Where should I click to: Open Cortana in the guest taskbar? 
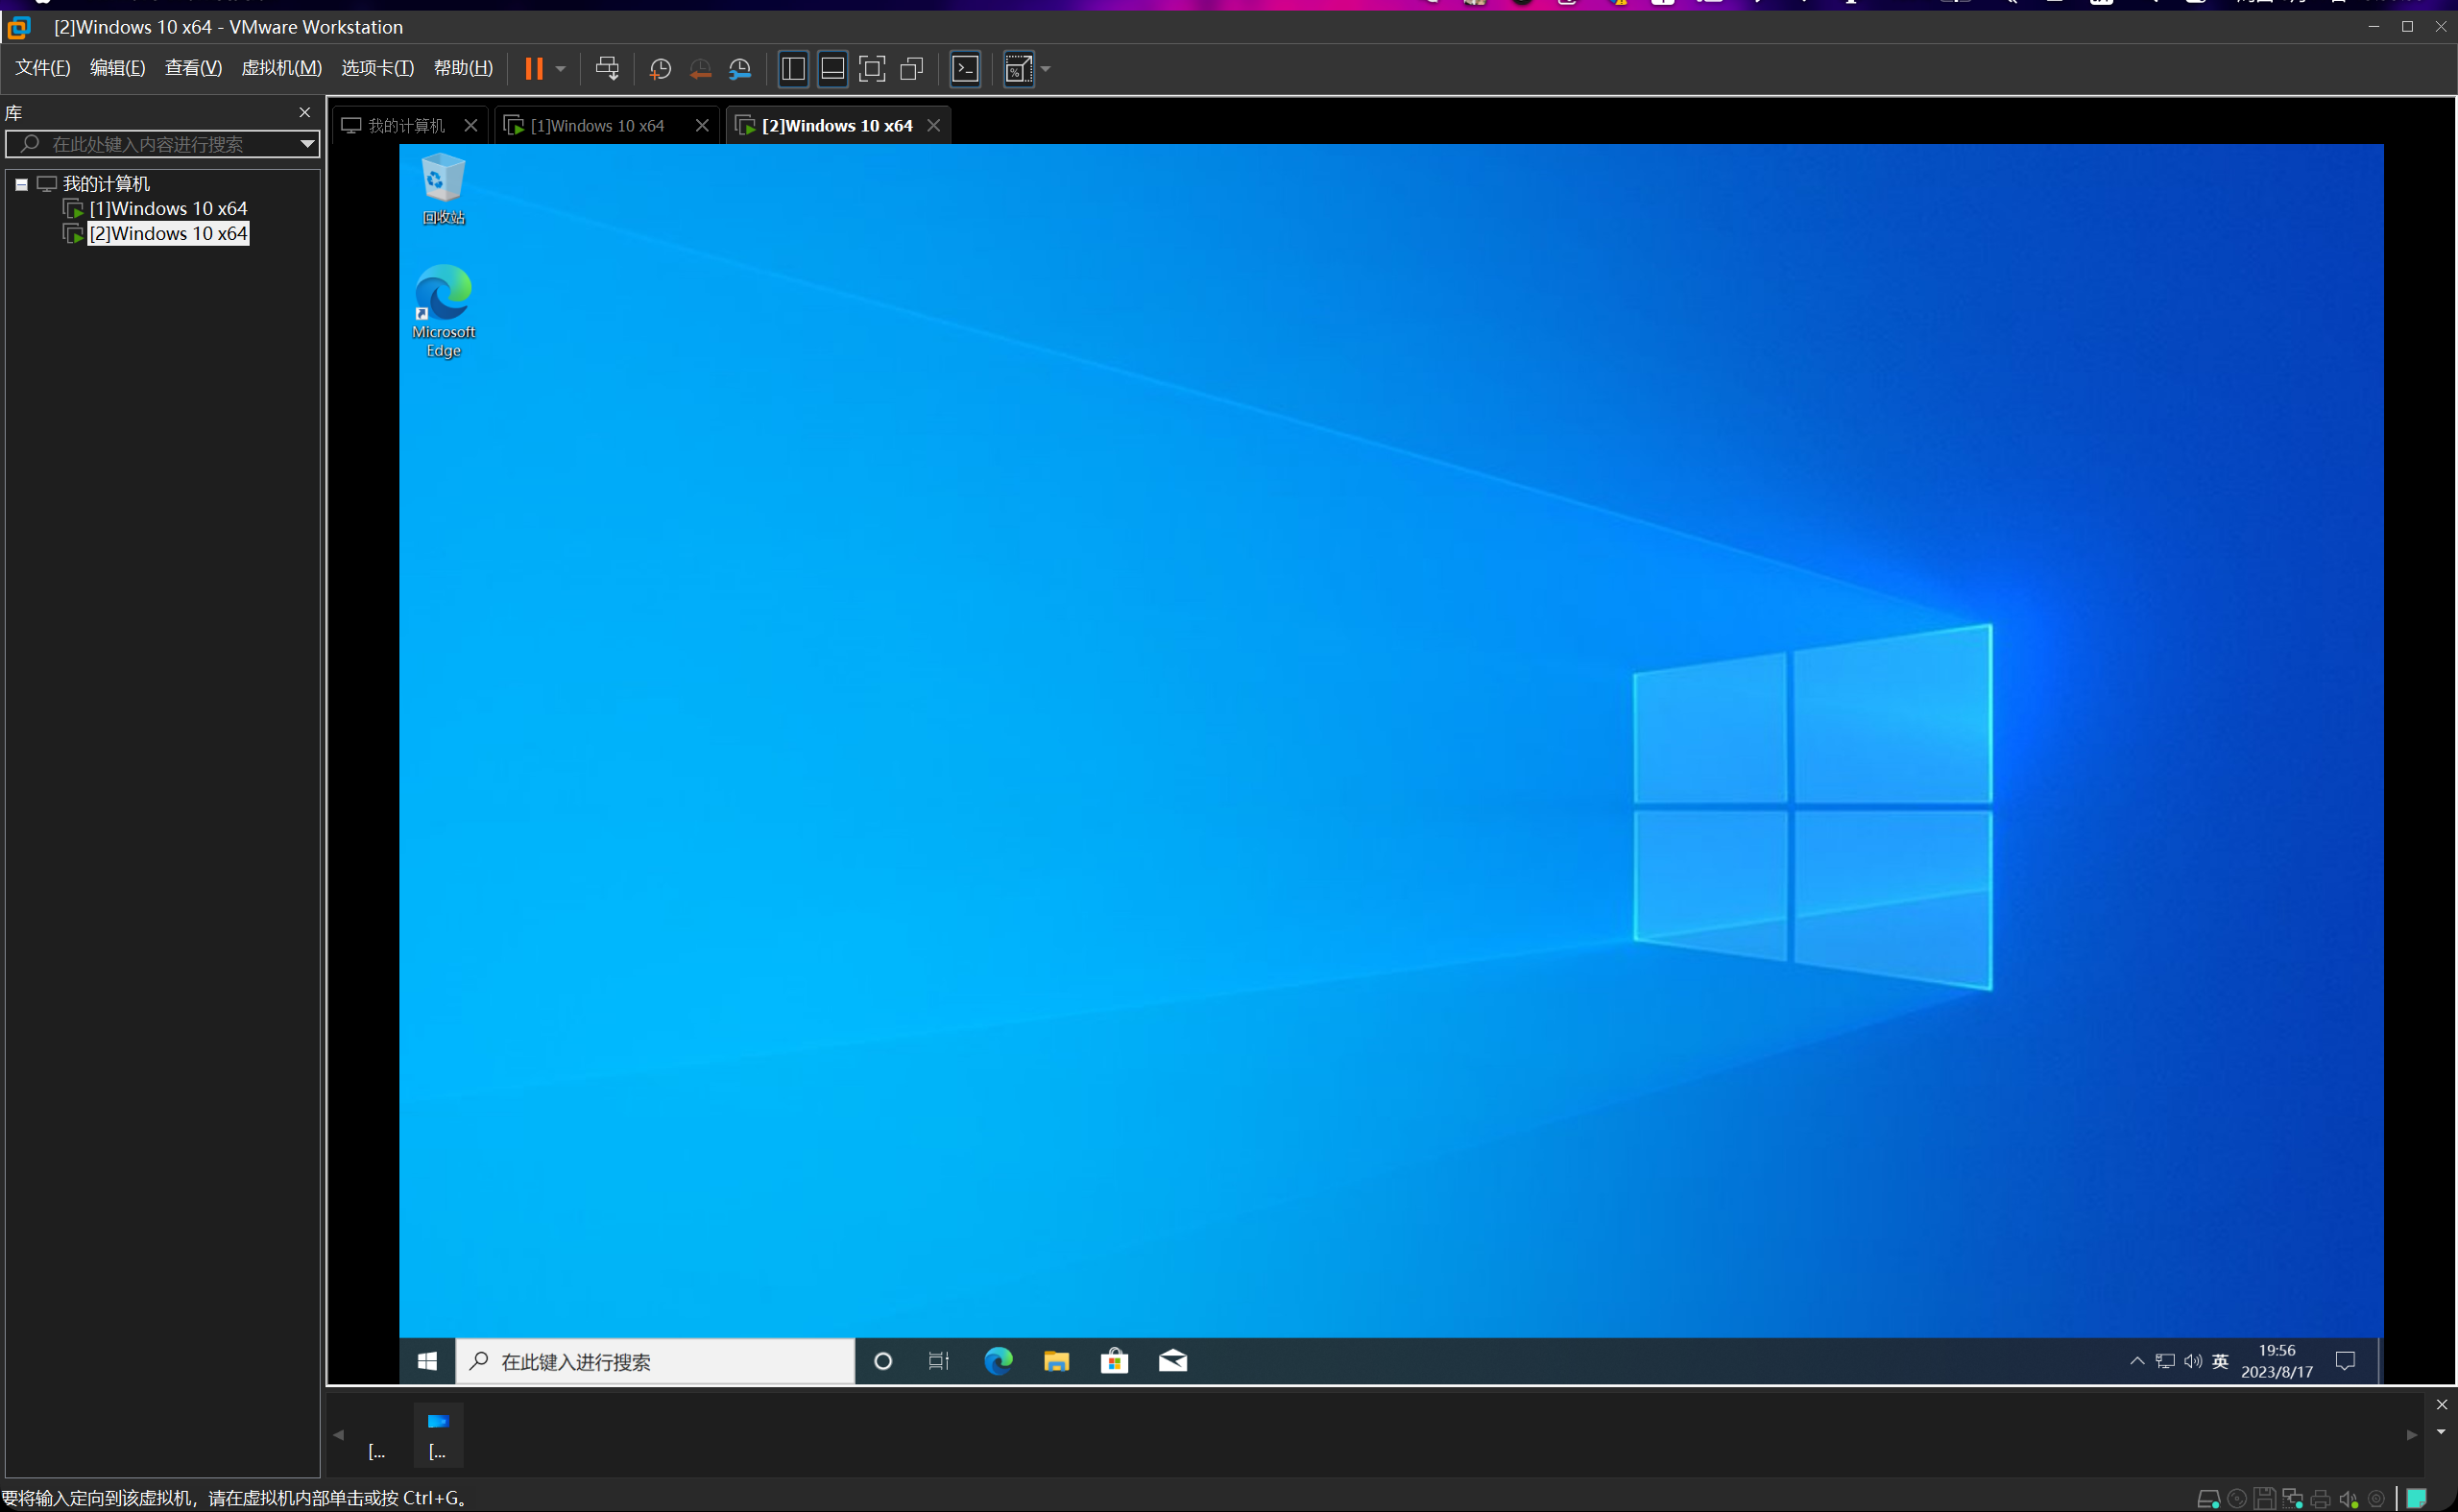[x=882, y=1361]
